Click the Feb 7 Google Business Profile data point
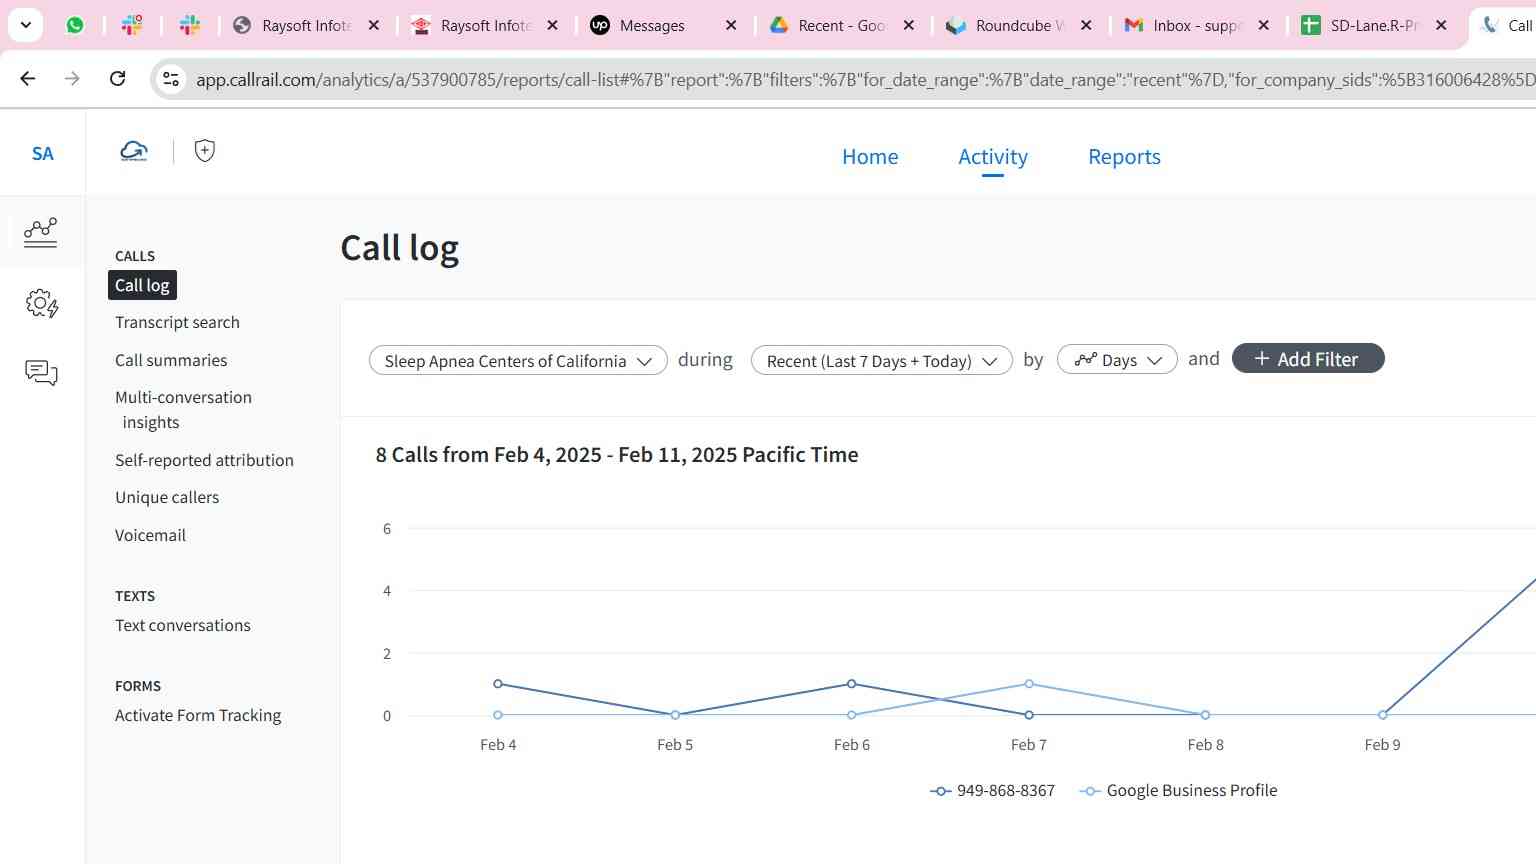1536x864 pixels. [1029, 684]
